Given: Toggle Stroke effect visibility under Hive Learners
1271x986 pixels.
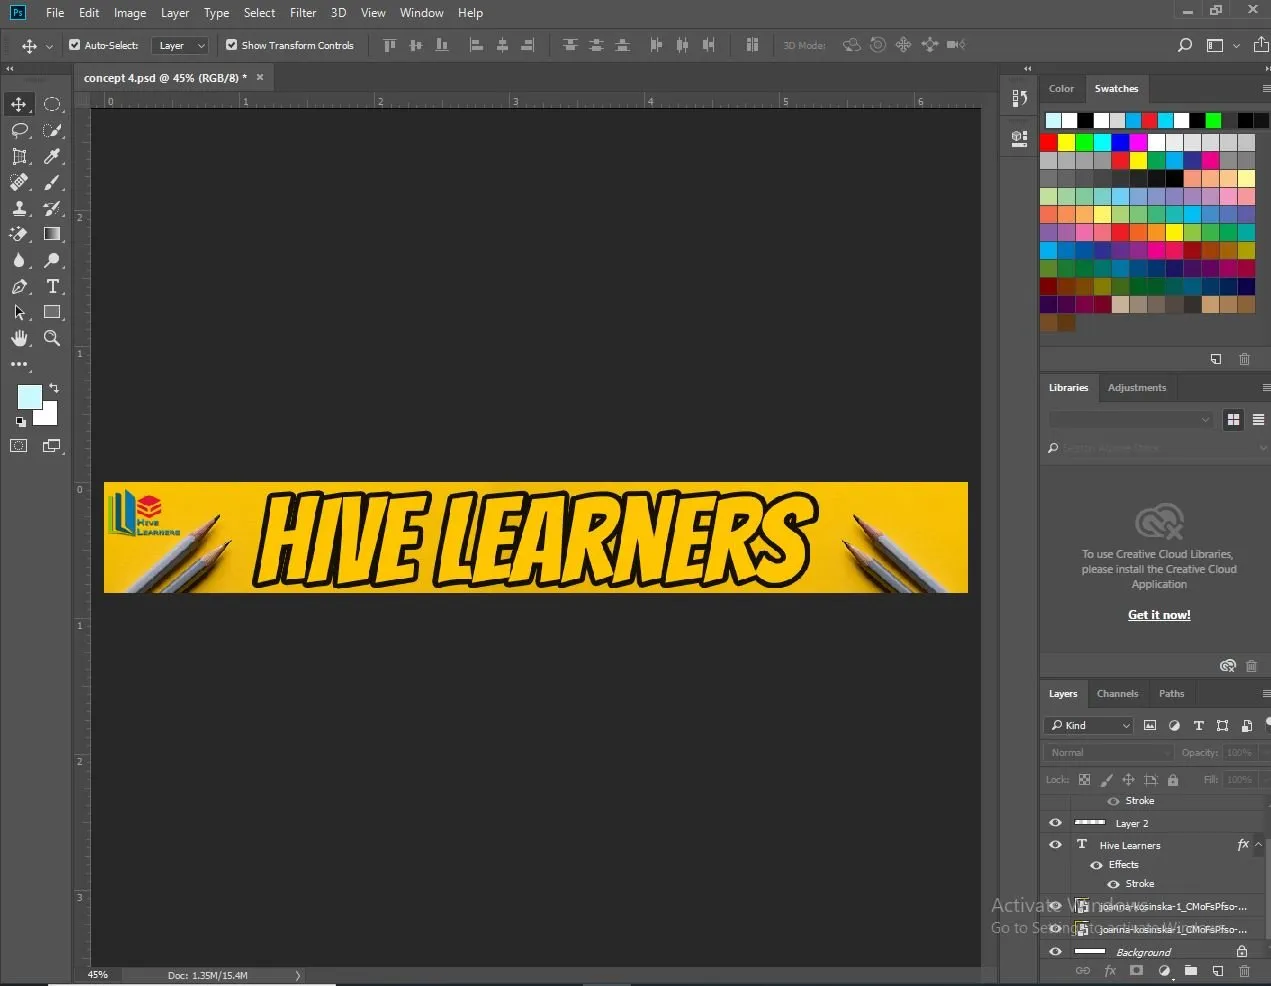Looking at the screenshot, I should pos(1113,884).
